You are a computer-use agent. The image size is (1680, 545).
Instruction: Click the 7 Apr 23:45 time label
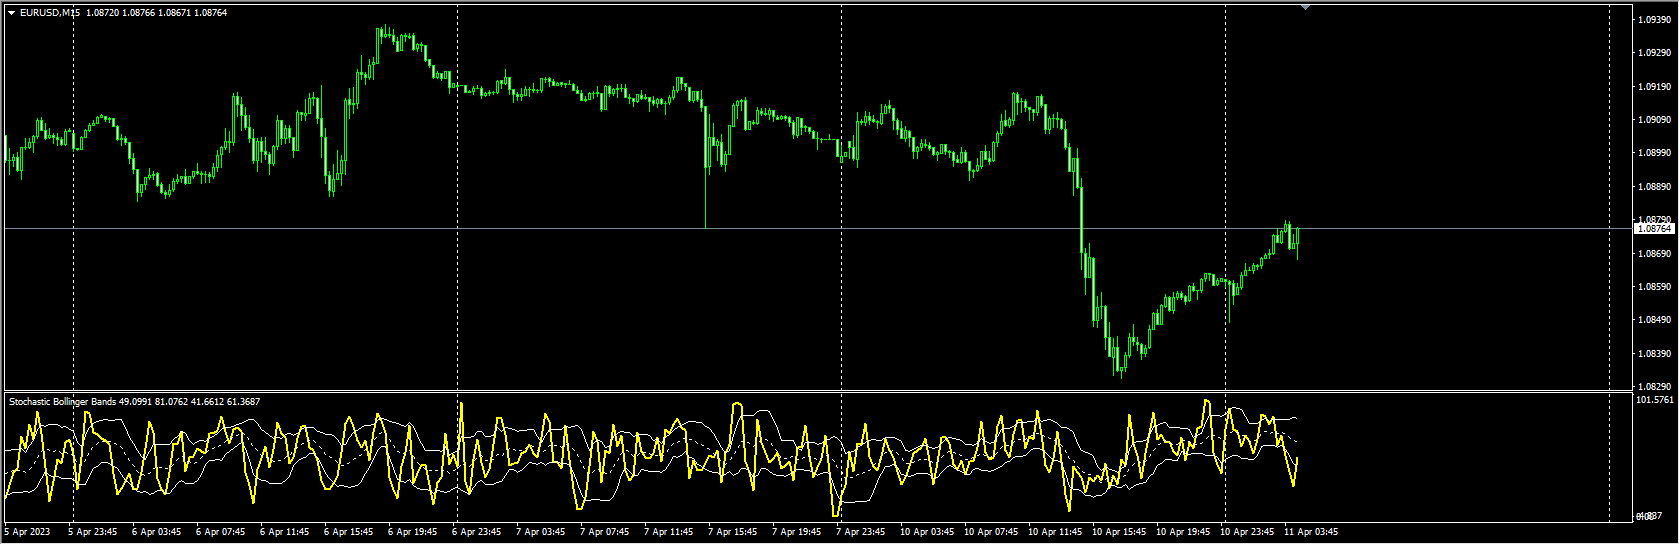(x=860, y=532)
